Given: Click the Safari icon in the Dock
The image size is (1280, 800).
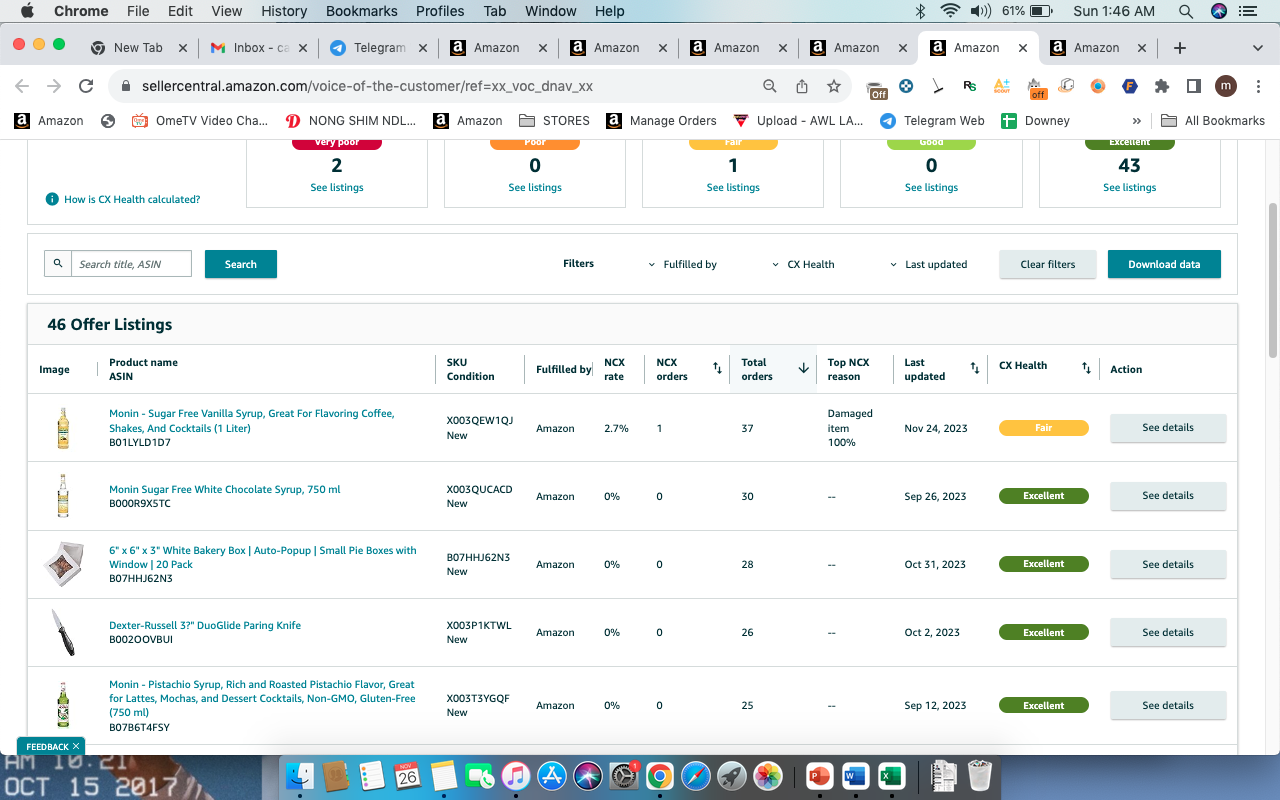Looking at the screenshot, I should 696,775.
